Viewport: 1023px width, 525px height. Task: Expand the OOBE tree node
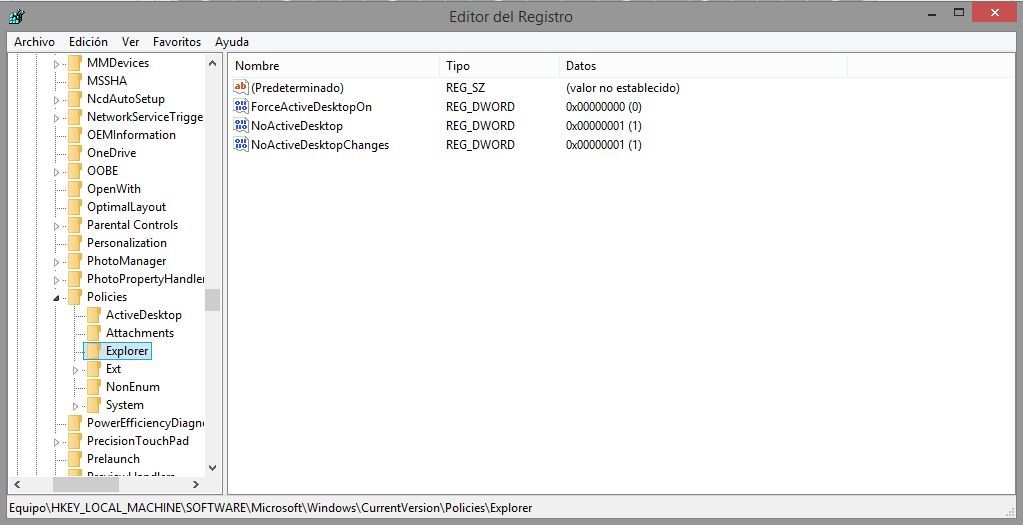point(56,172)
